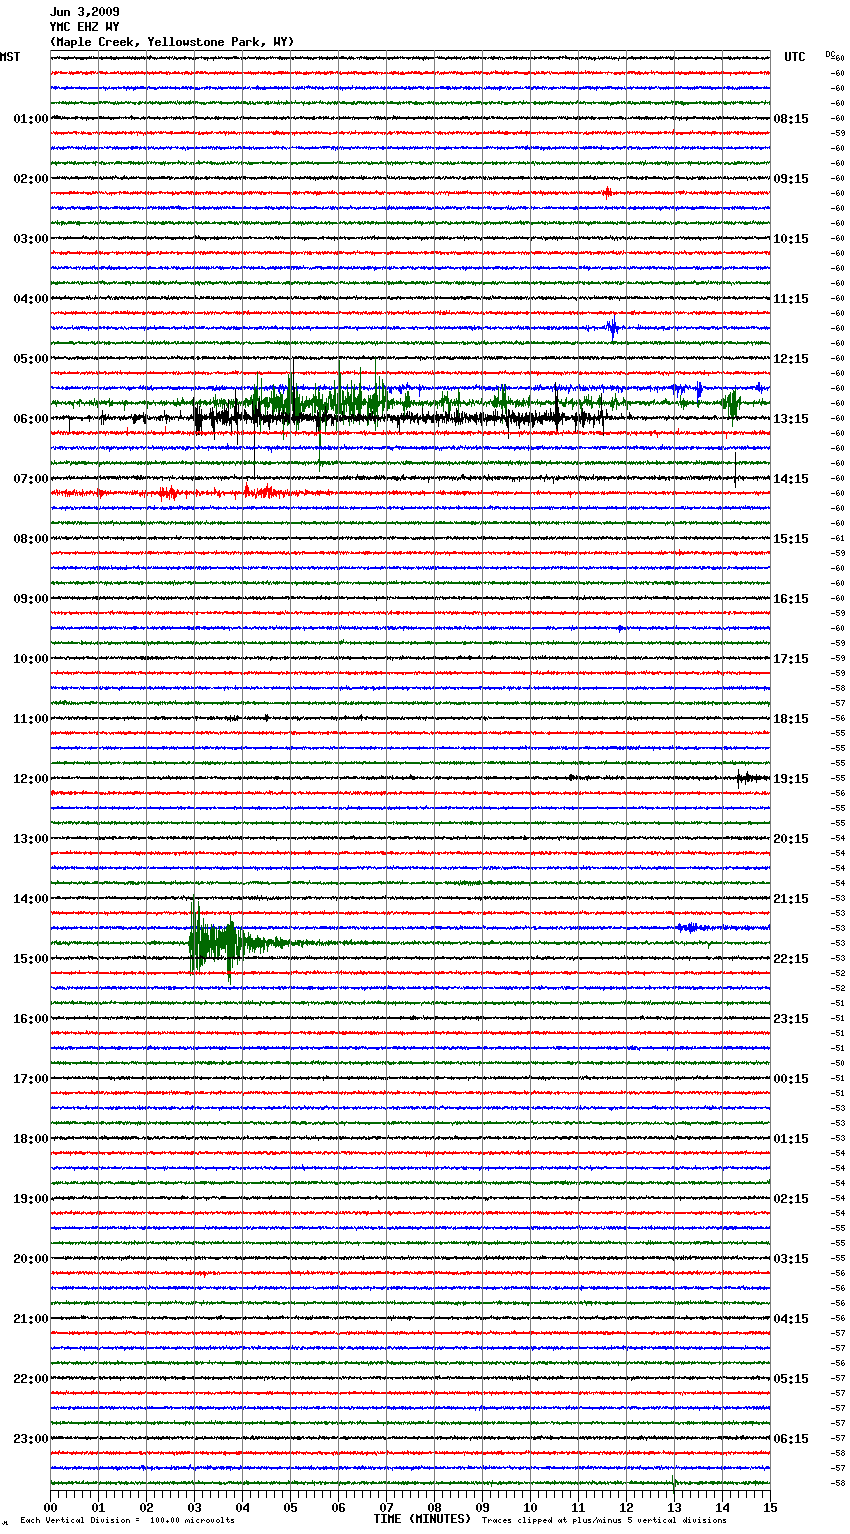Click the red burst on the 02:15 trace
850x1534 pixels.
point(607,192)
